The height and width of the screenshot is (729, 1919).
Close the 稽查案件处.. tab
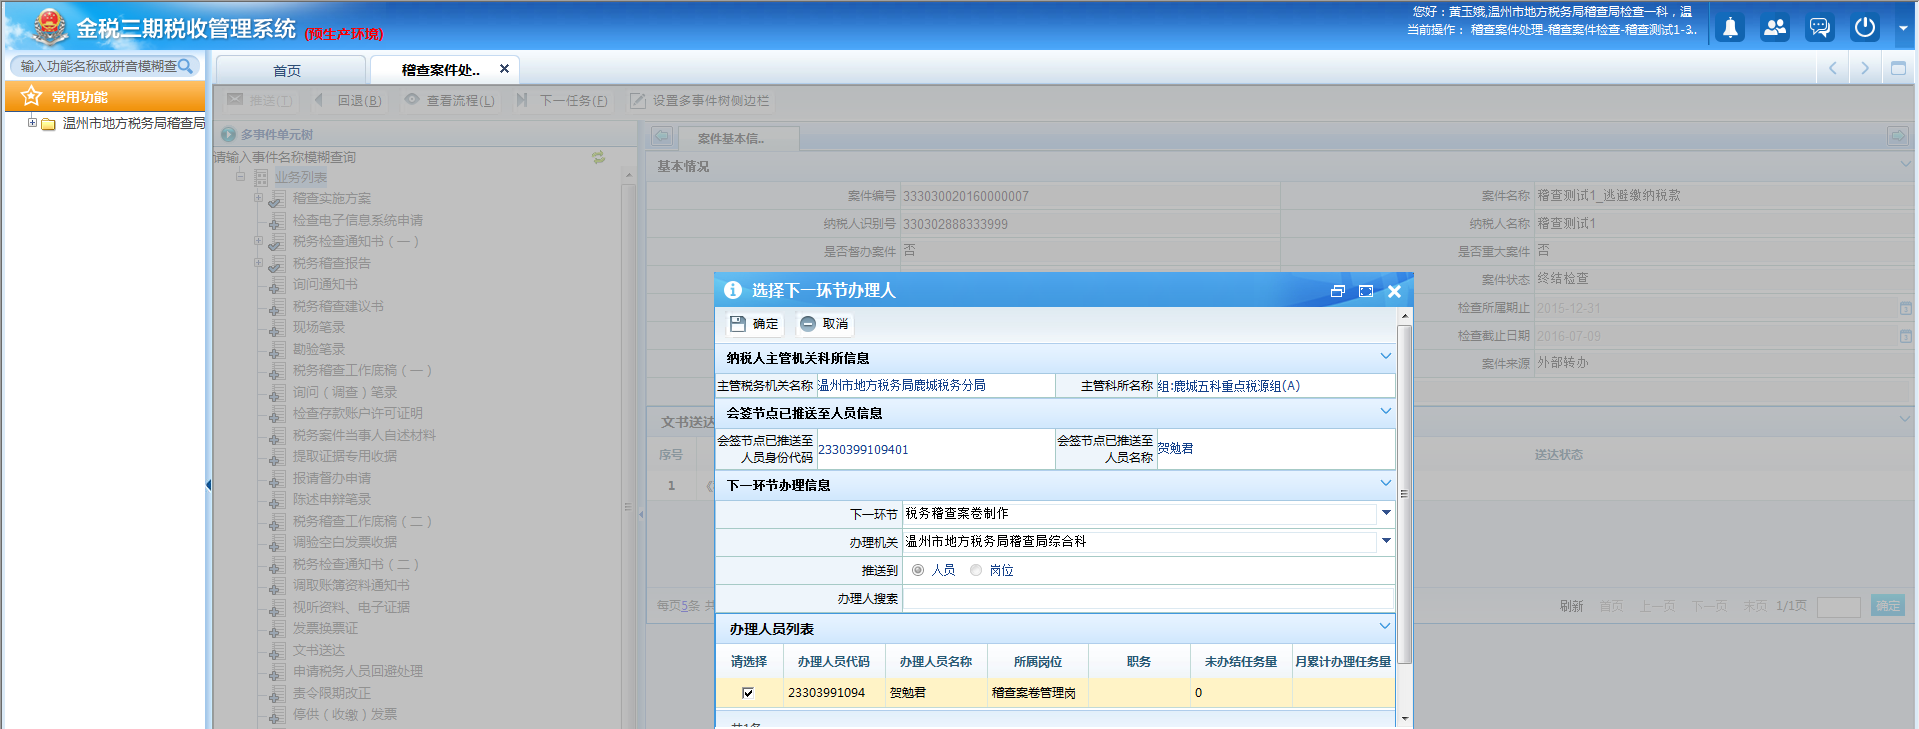[x=504, y=69]
